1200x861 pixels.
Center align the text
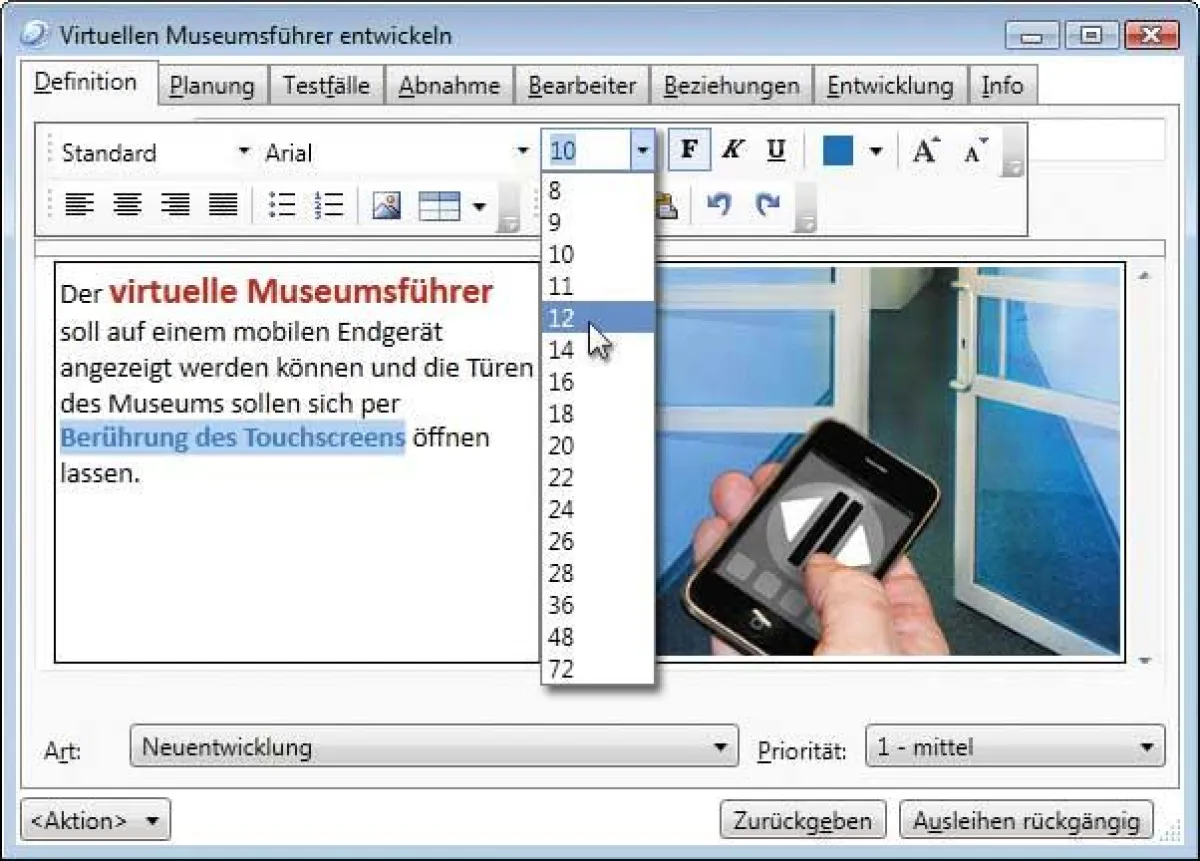(127, 205)
